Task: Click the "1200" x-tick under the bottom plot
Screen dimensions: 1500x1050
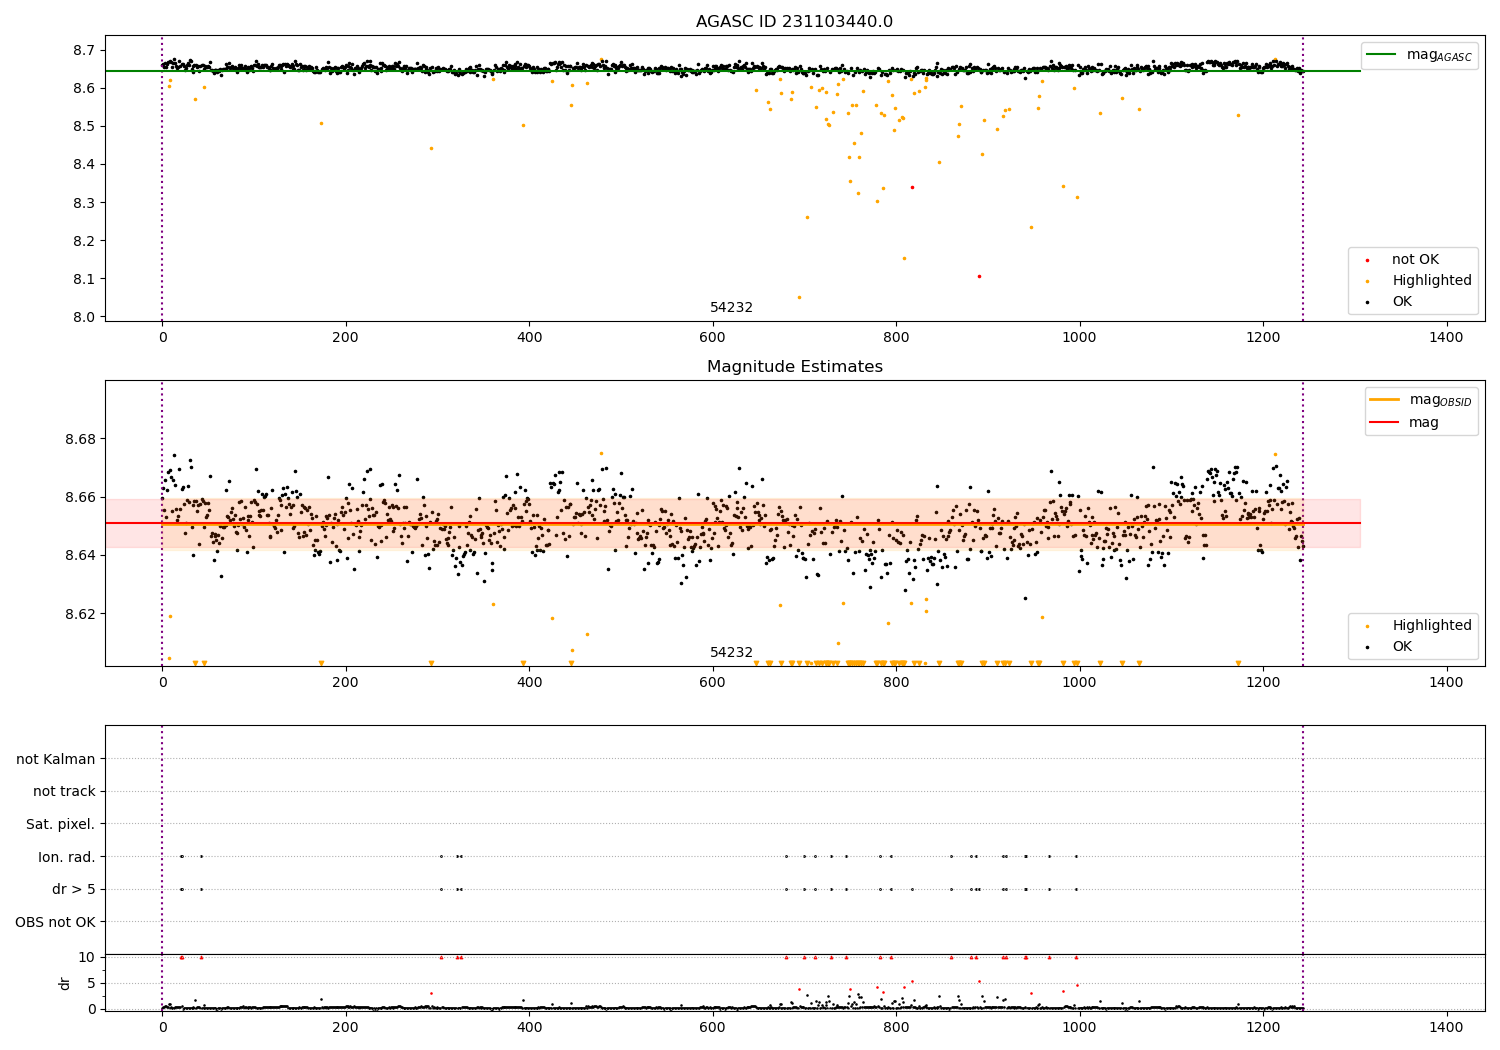Action: [1263, 1028]
